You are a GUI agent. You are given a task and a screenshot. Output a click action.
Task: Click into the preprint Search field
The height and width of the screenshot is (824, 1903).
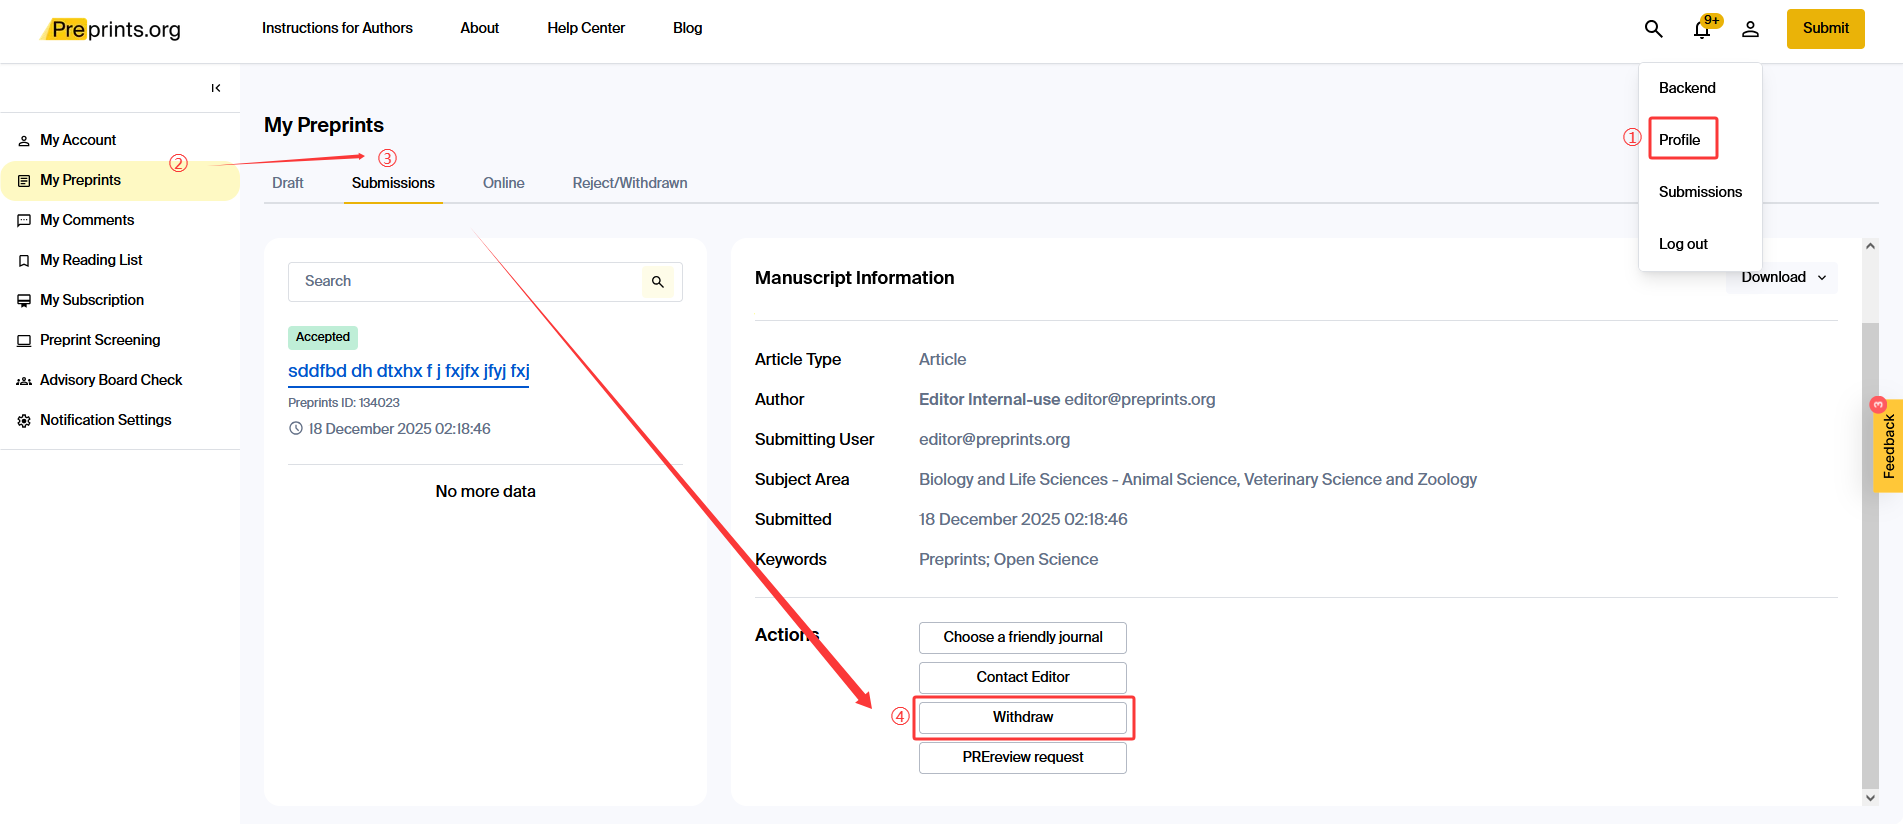[x=465, y=282]
